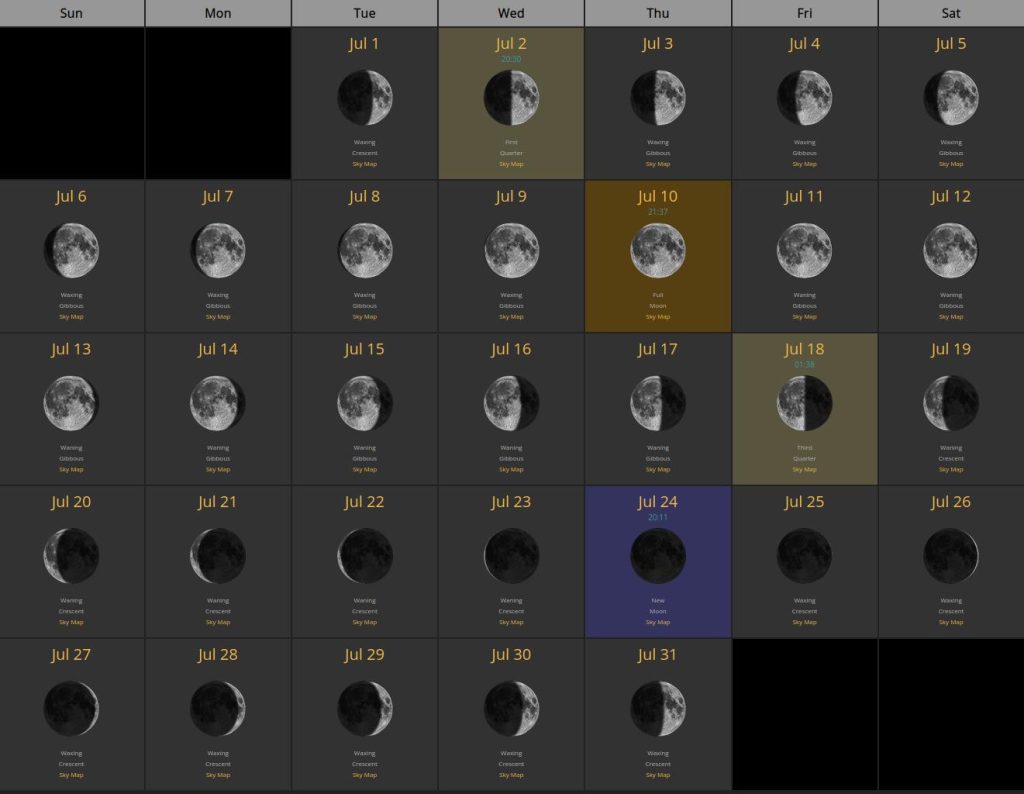Click the Jul 18 date label
The width and height of the screenshot is (1024, 794).
[804, 349]
